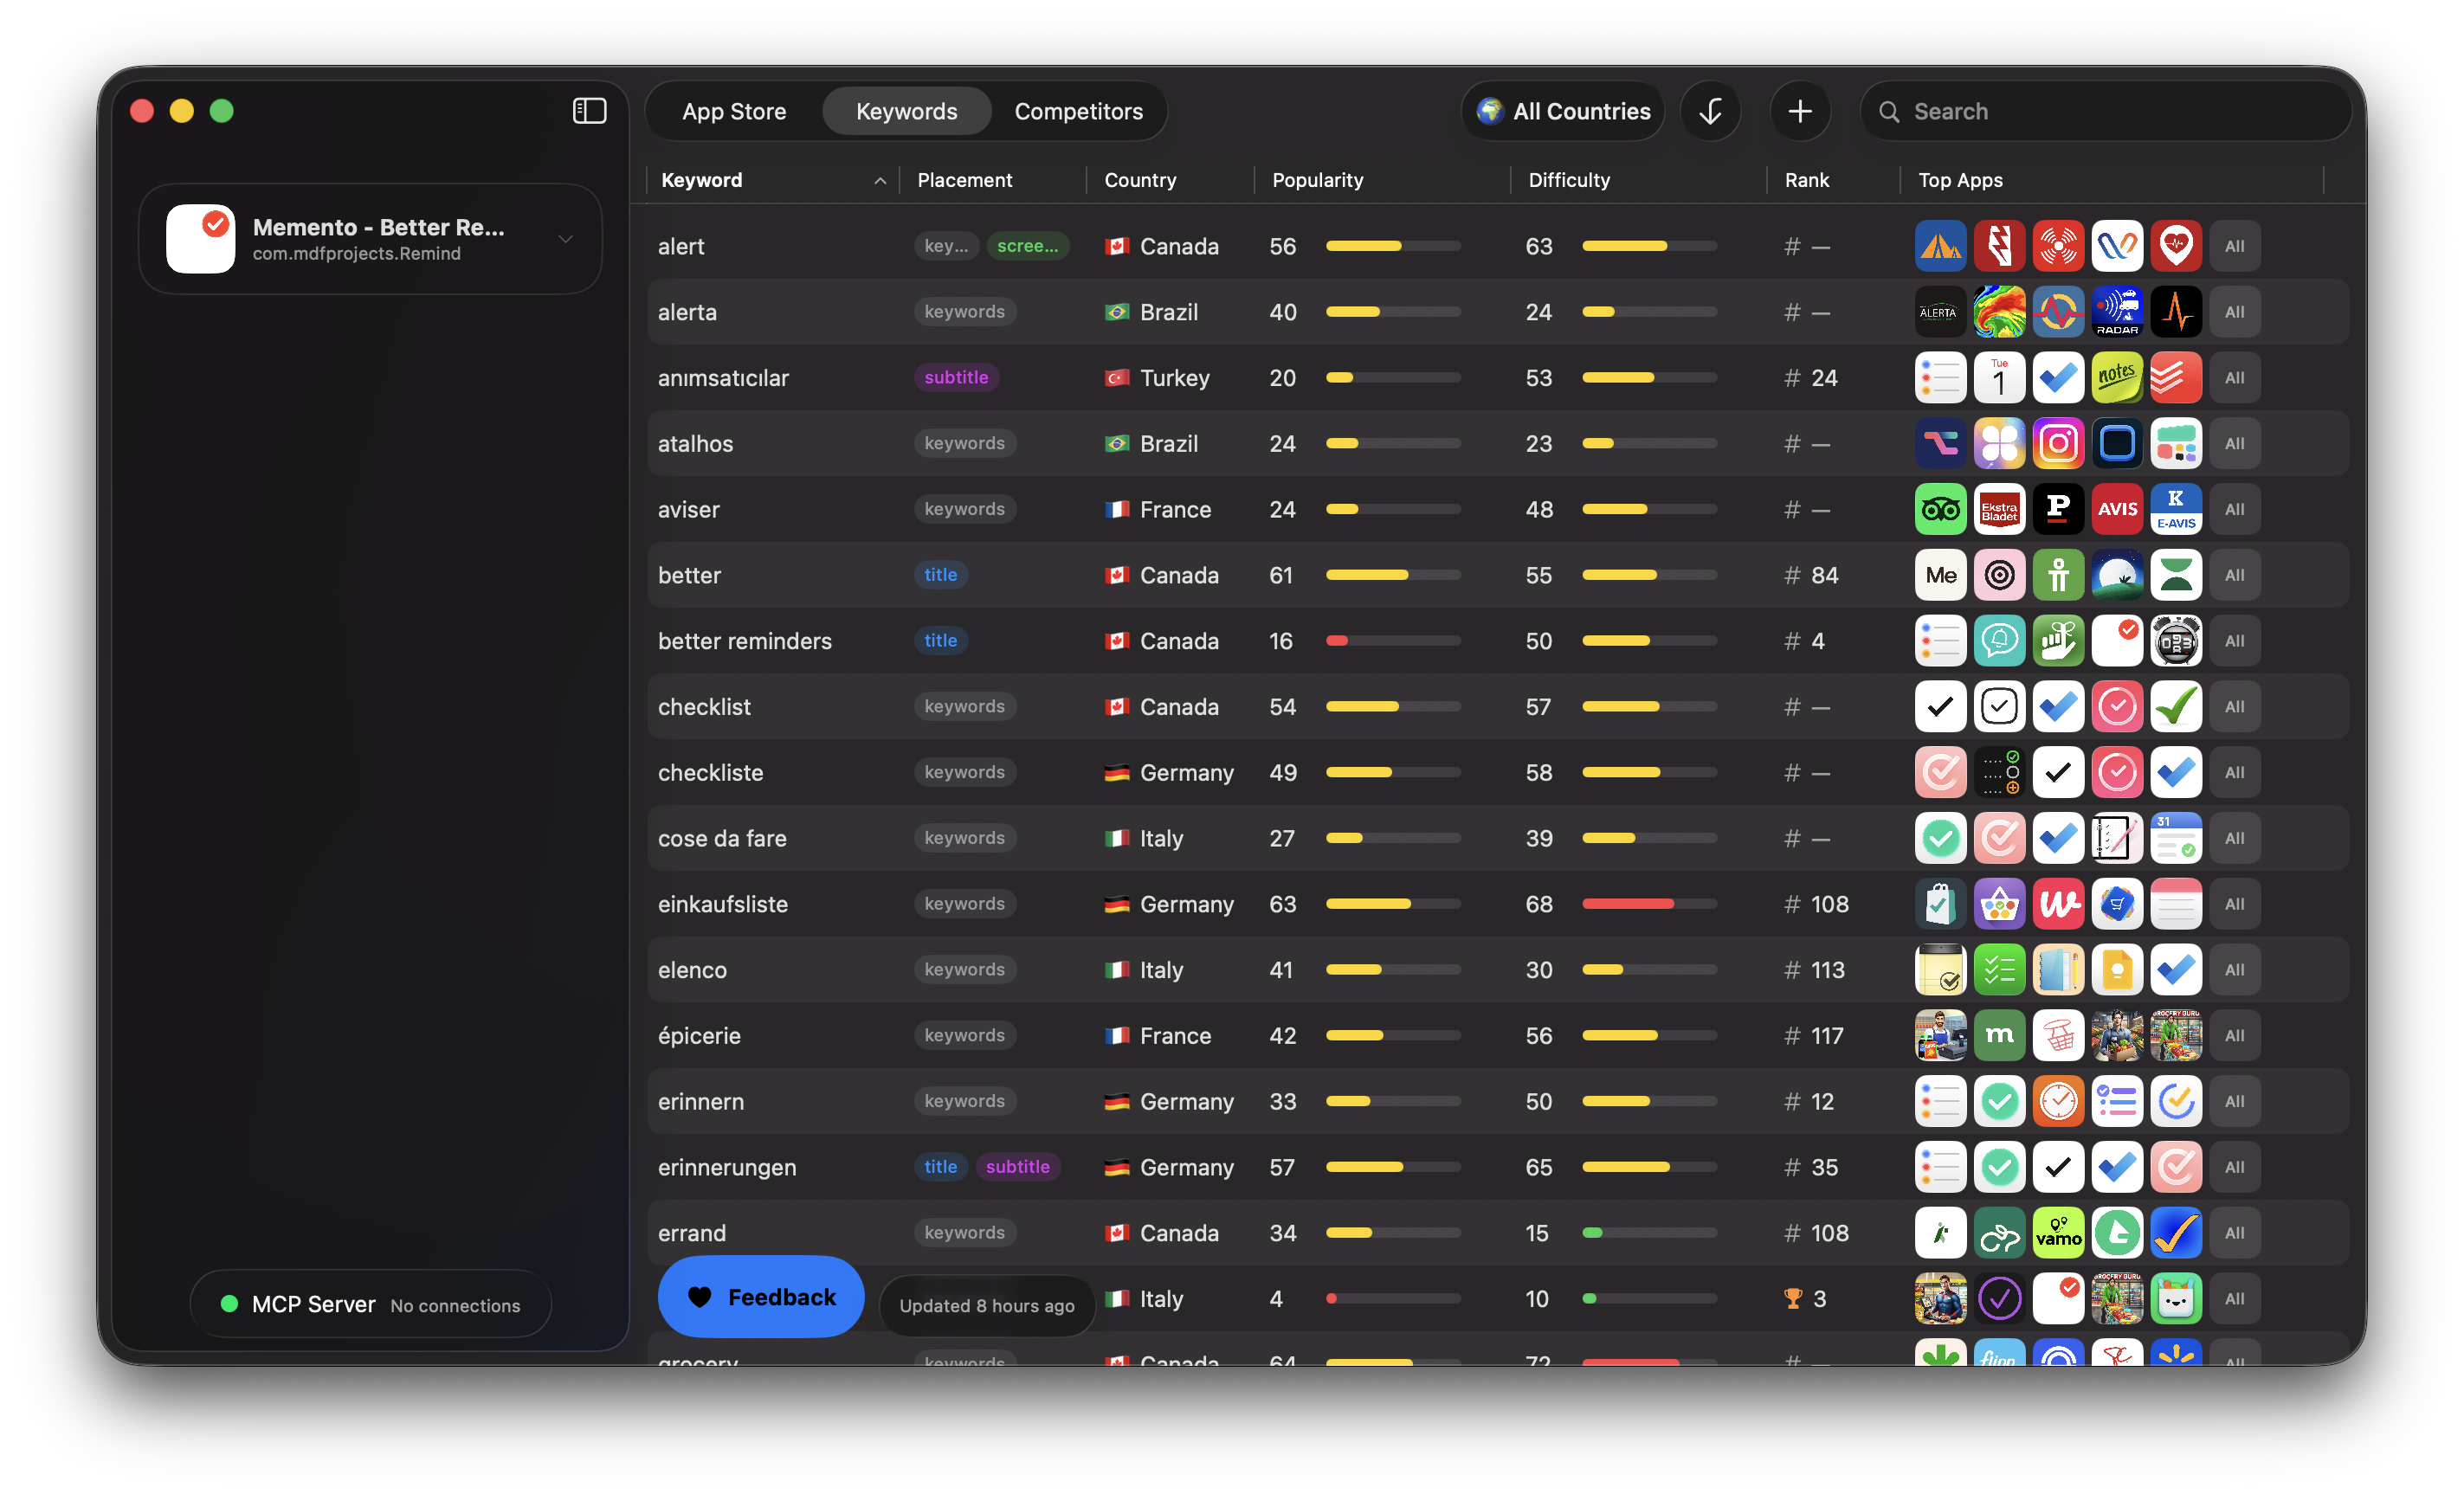Click the AVIS app icon
This screenshot has height=1494, width=2464.
pyautogui.click(x=2117, y=509)
